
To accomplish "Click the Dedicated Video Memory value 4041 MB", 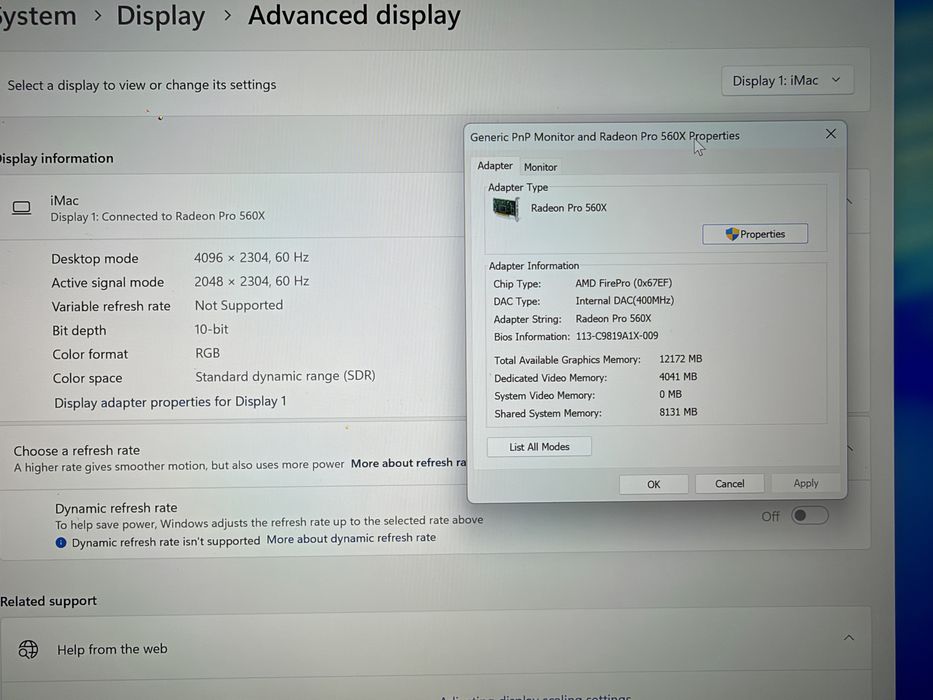I will click(678, 377).
